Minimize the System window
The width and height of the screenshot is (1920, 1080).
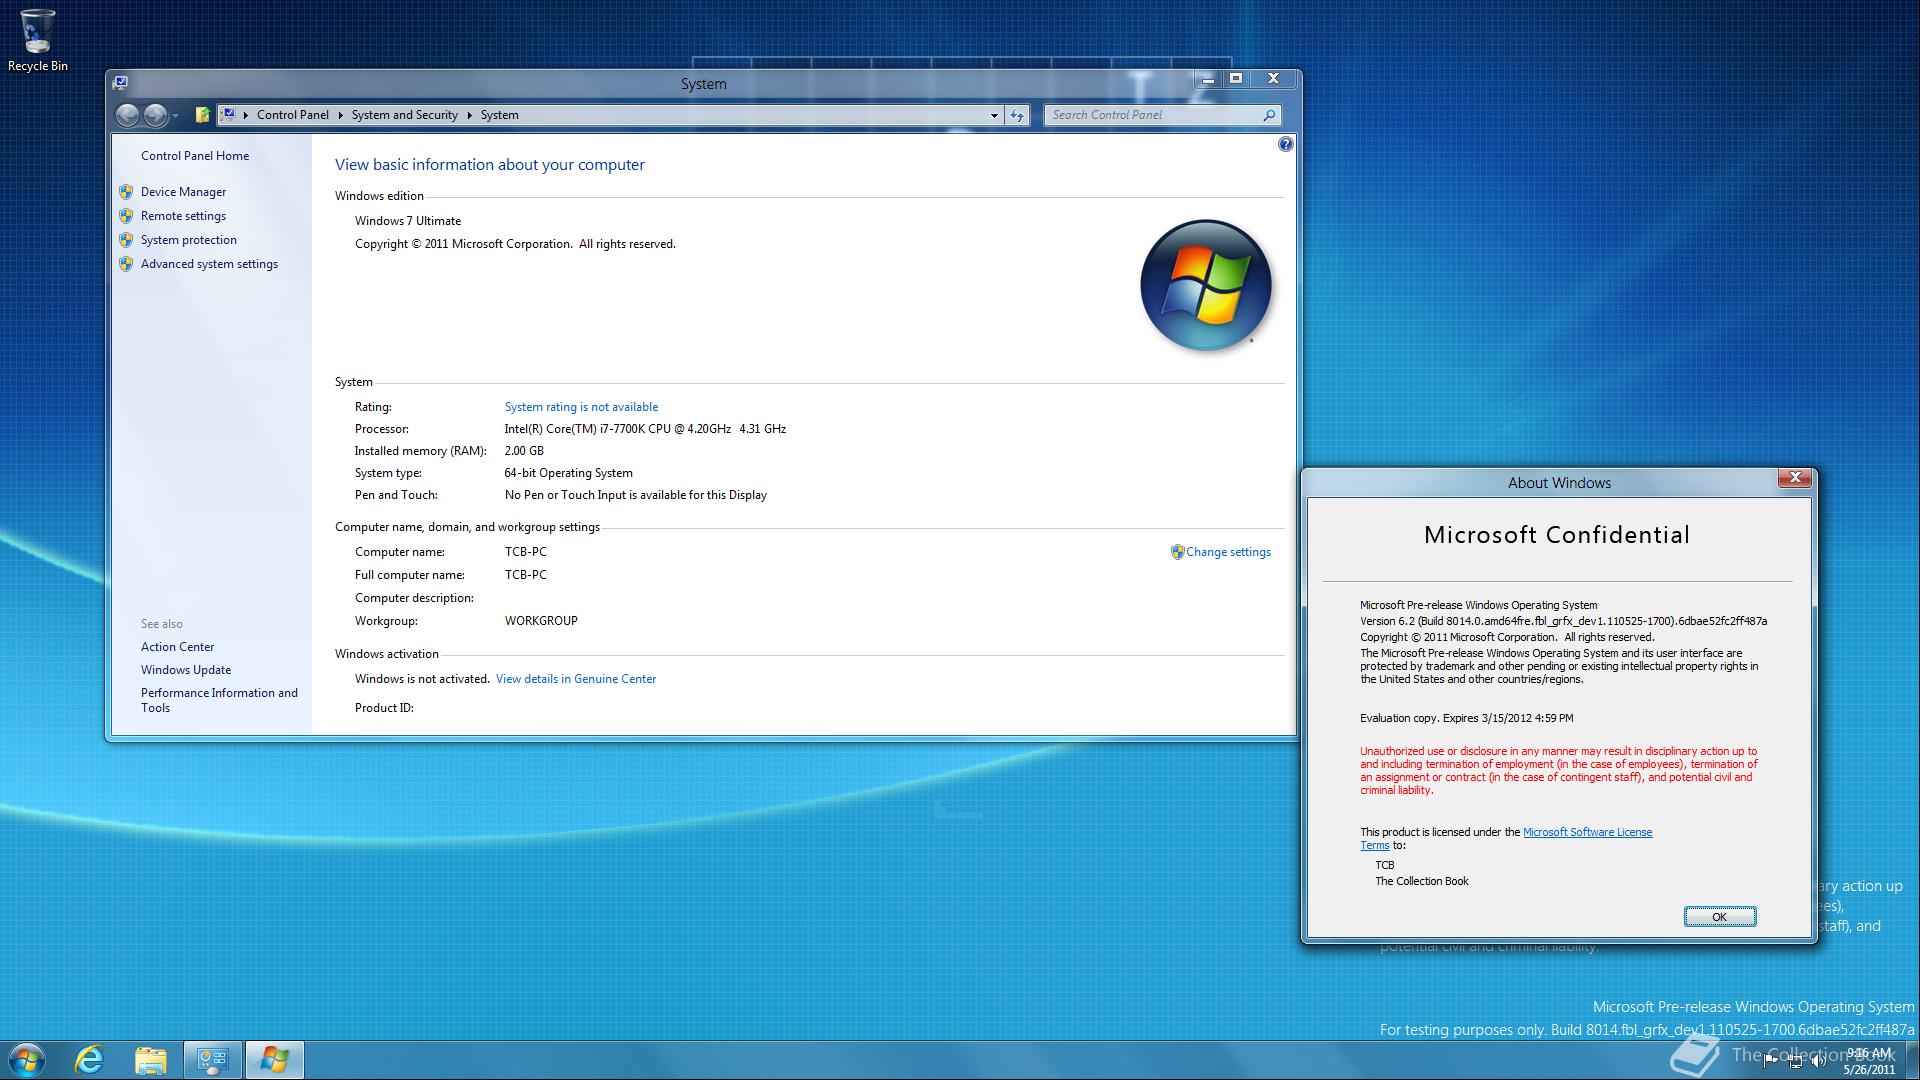point(1208,79)
